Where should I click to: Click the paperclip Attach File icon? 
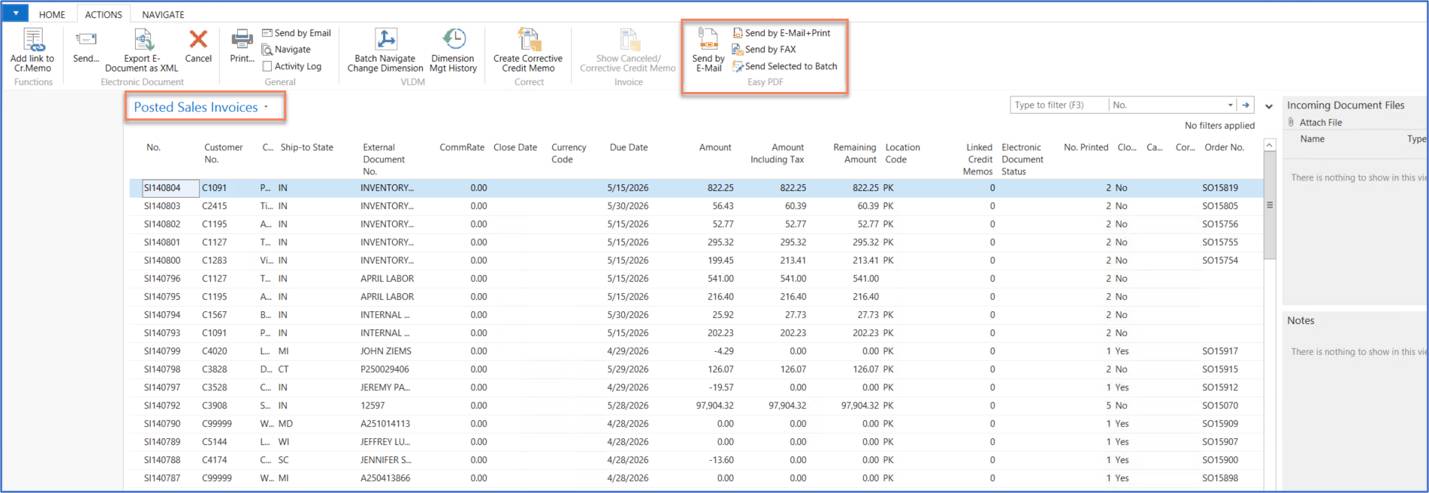1291,122
